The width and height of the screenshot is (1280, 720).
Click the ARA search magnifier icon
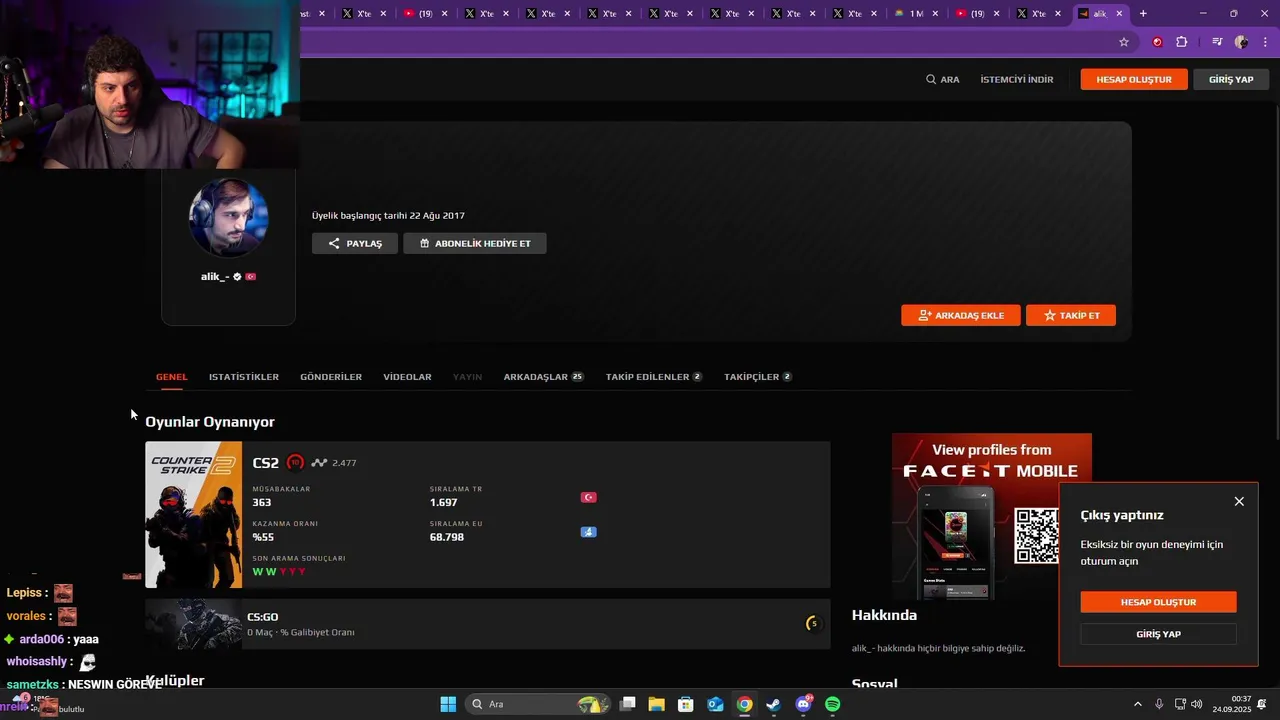click(931, 79)
